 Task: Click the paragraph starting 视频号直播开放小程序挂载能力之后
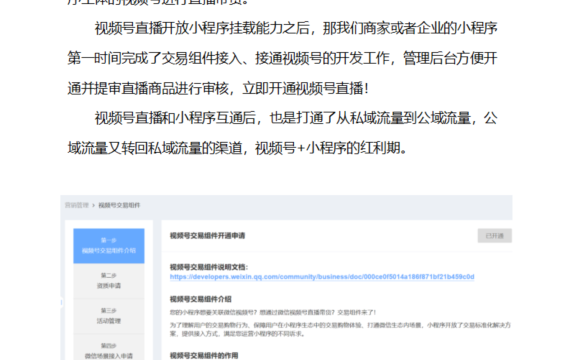tap(282, 58)
